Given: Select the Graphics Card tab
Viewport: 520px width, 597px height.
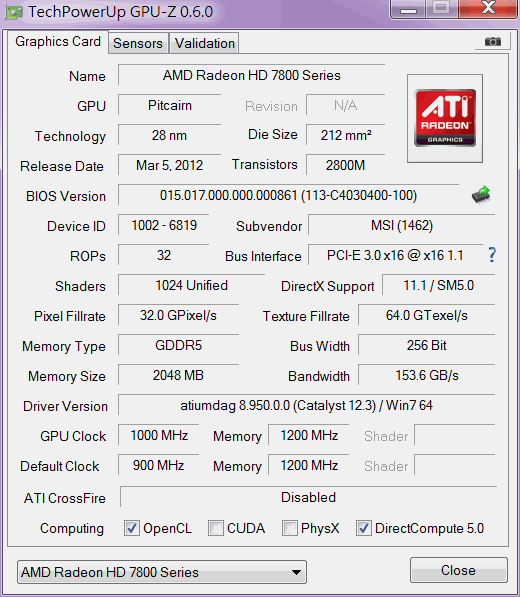Looking at the screenshot, I should coord(58,42).
